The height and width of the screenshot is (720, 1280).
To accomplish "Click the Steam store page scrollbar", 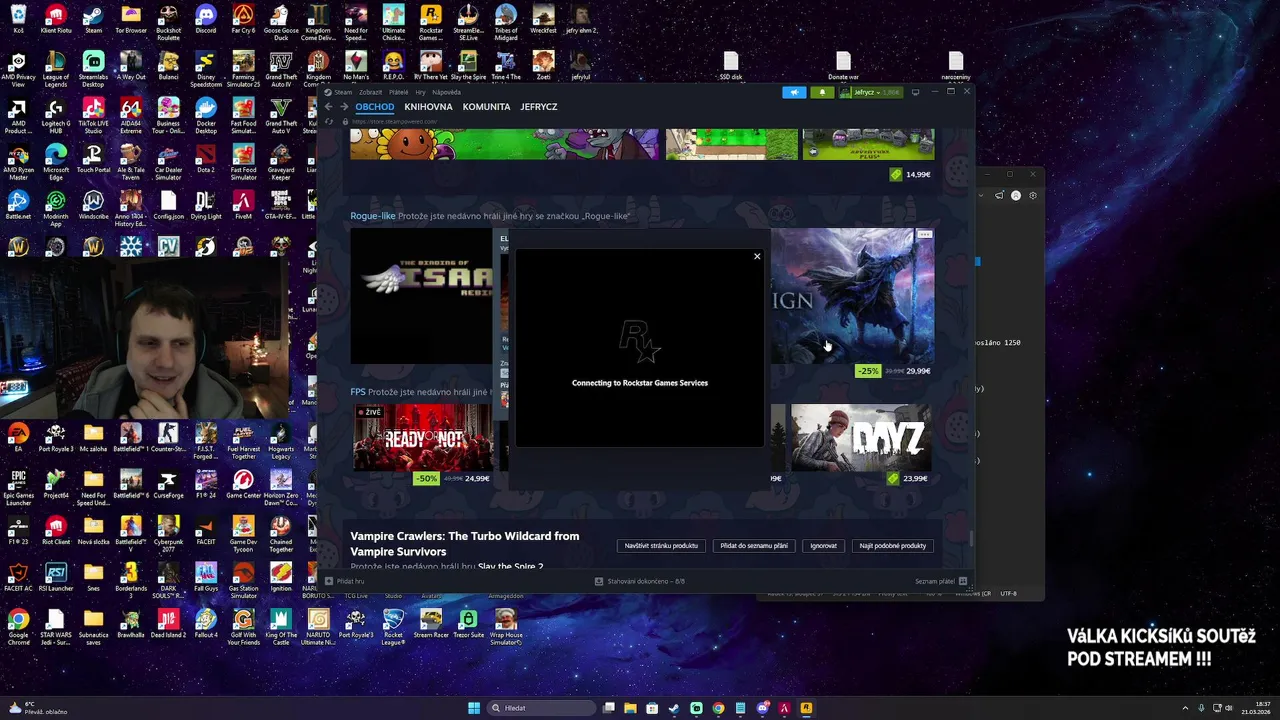I will 971,538.
